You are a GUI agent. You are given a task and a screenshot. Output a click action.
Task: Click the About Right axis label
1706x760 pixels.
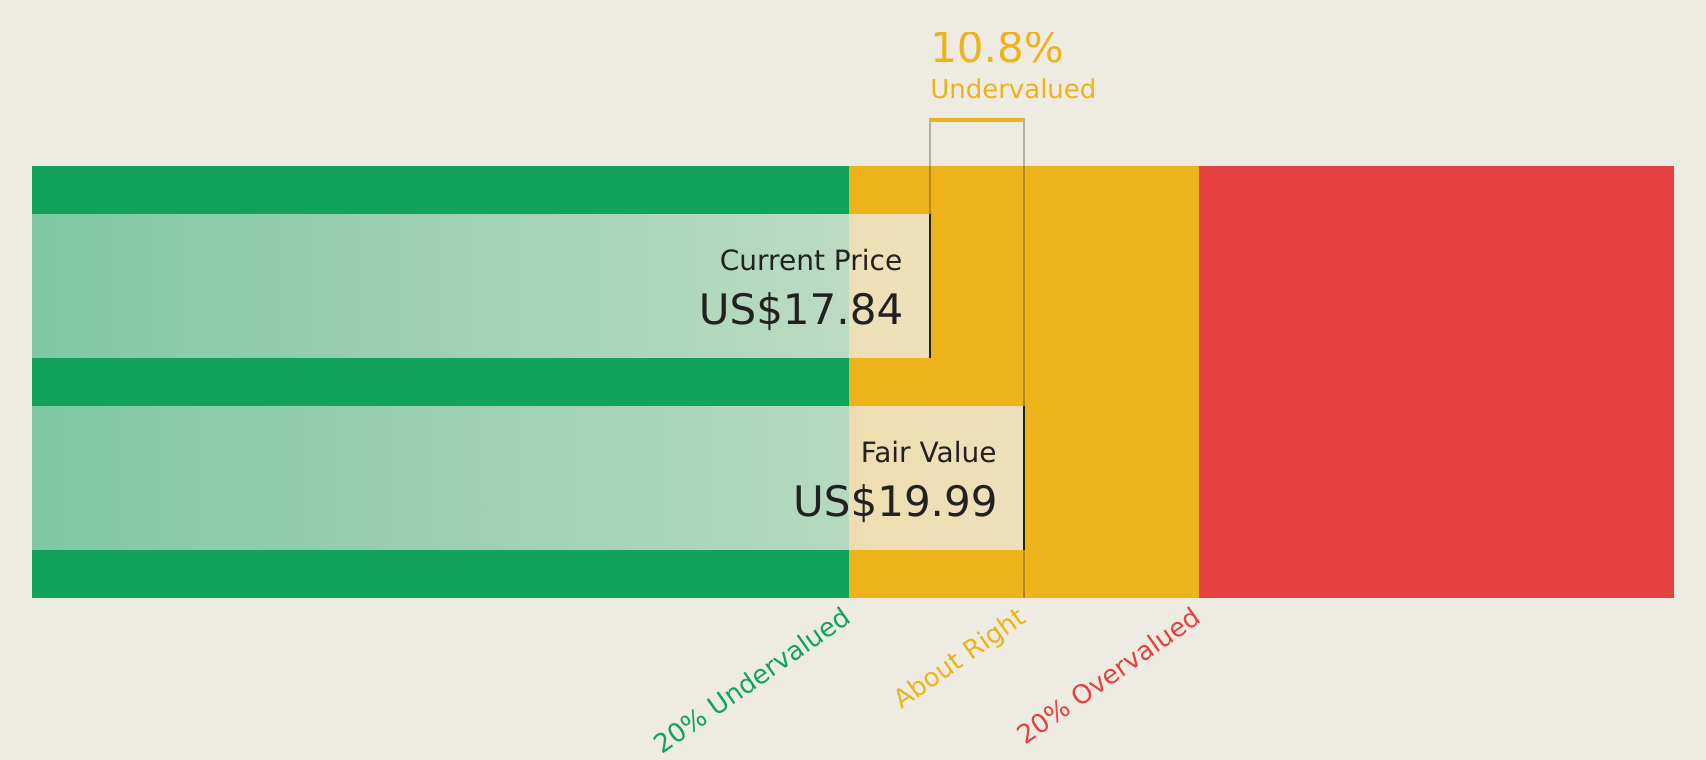point(960,659)
